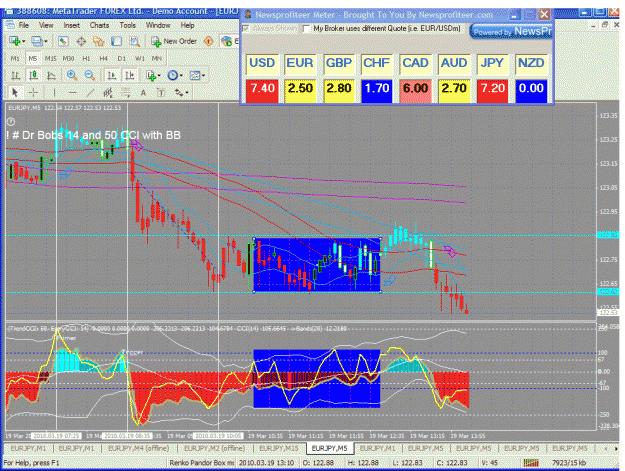Viewport: 625px width, 471px height.
Task: Select the text A drawing tool
Action: coord(143,93)
